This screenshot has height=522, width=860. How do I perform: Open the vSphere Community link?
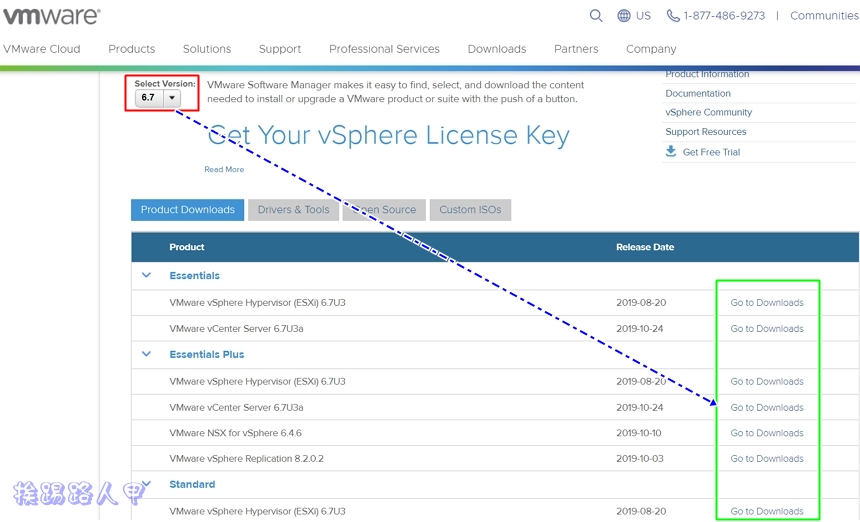709,112
